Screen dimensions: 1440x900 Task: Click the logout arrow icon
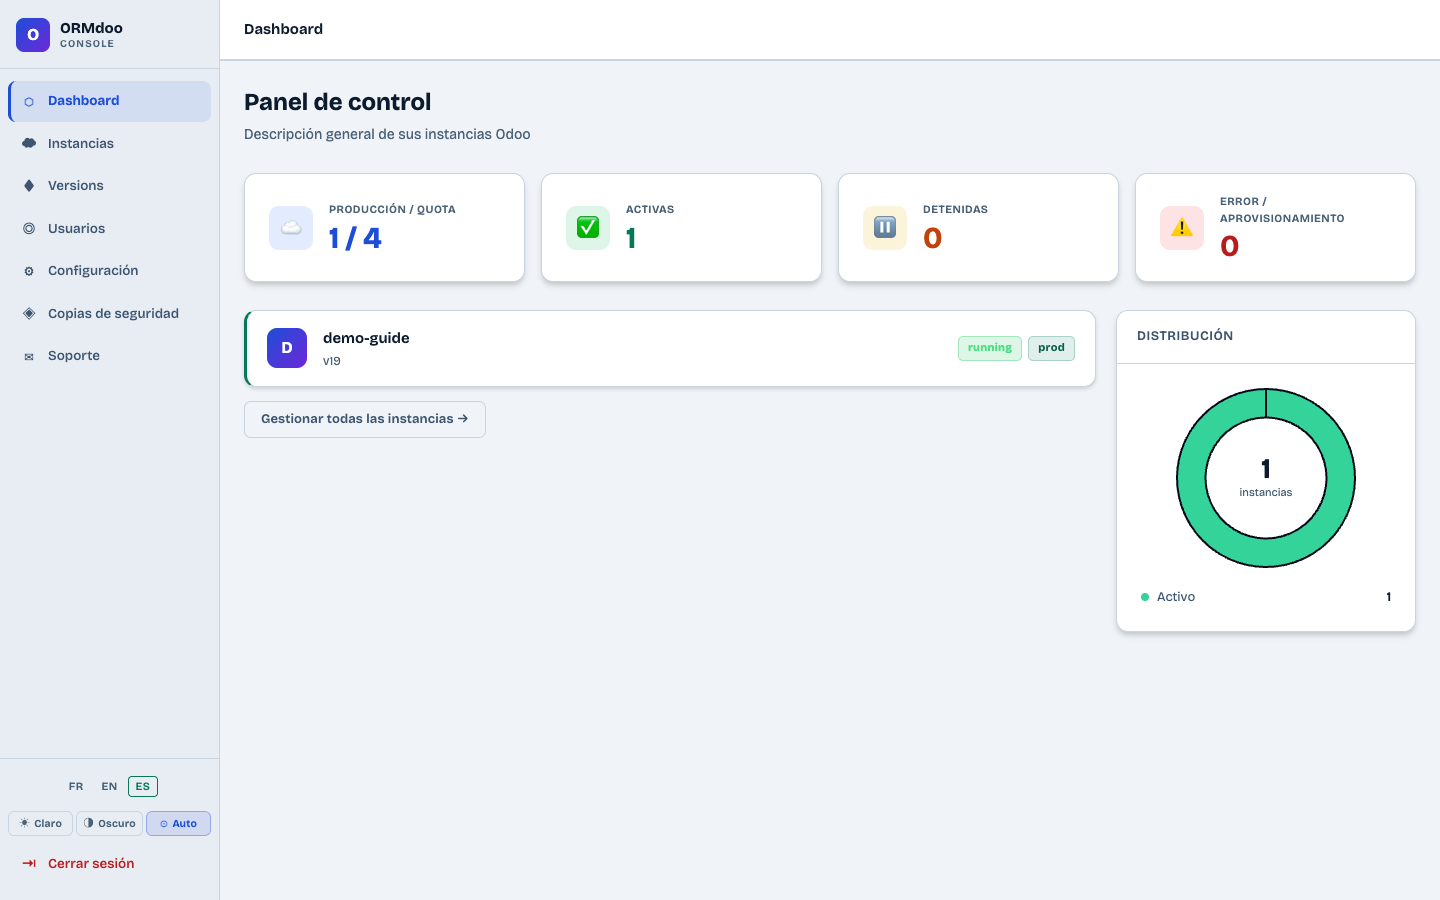tap(29, 864)
